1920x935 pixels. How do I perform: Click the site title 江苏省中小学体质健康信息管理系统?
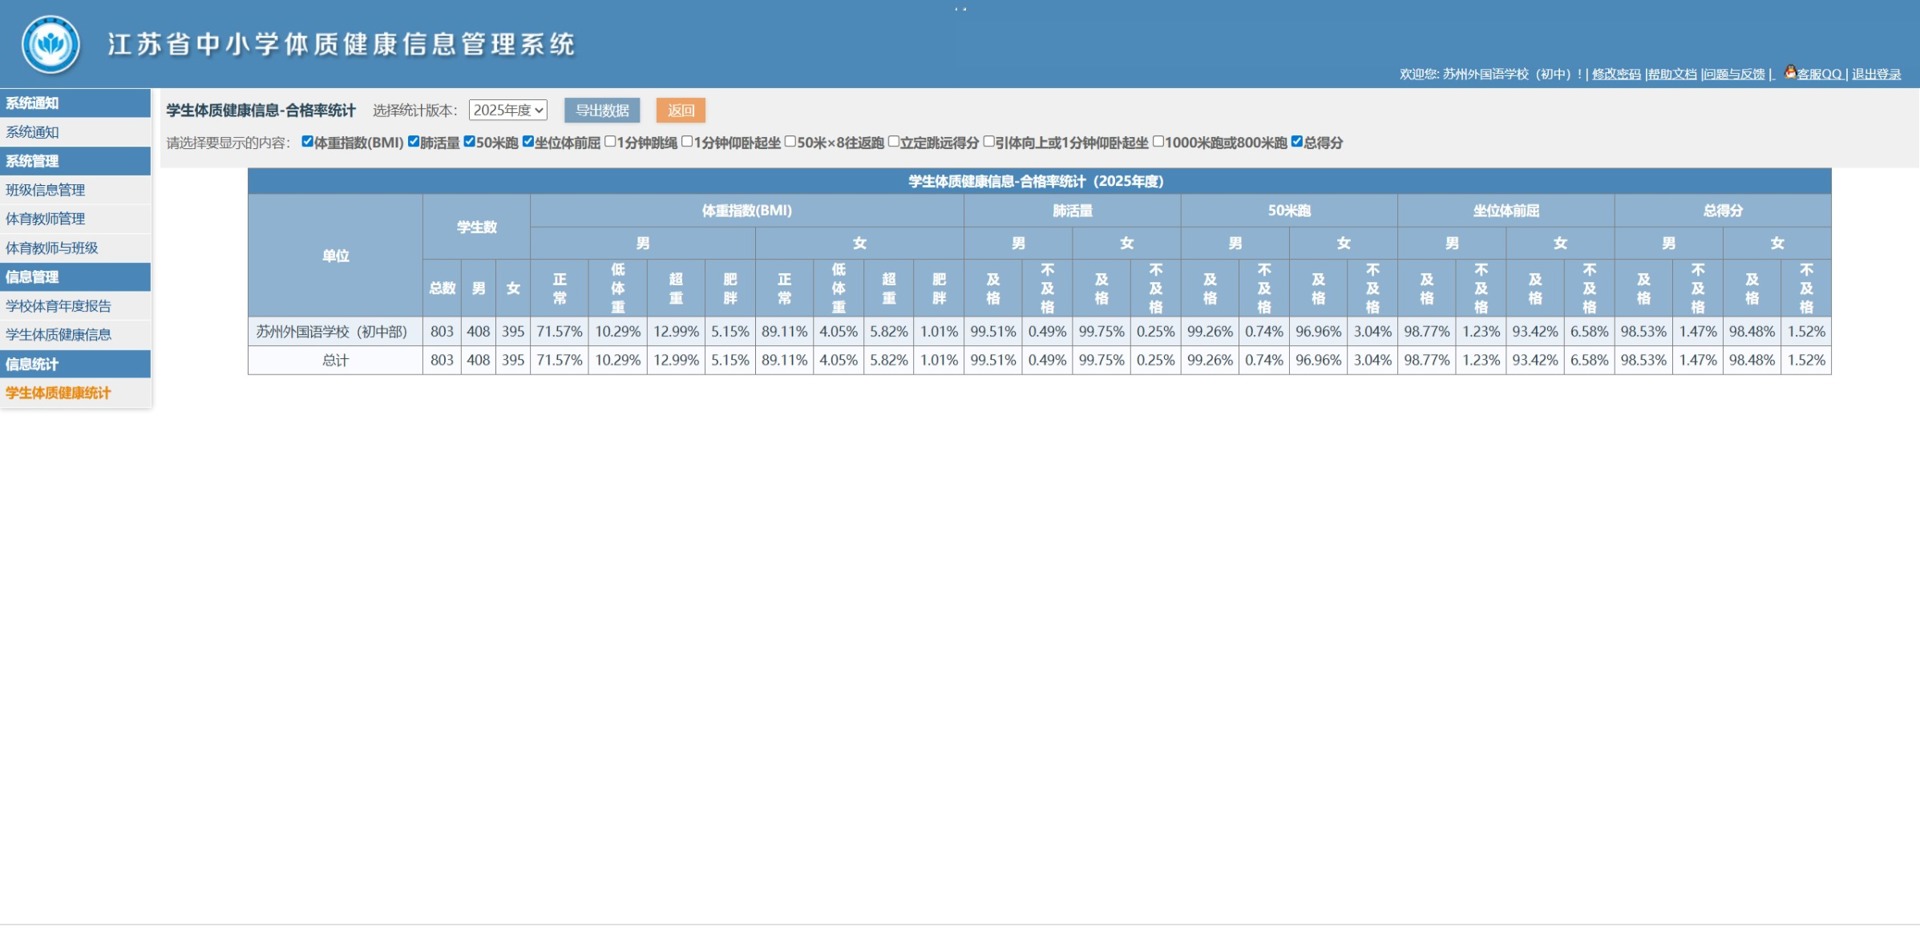point(342,45)
